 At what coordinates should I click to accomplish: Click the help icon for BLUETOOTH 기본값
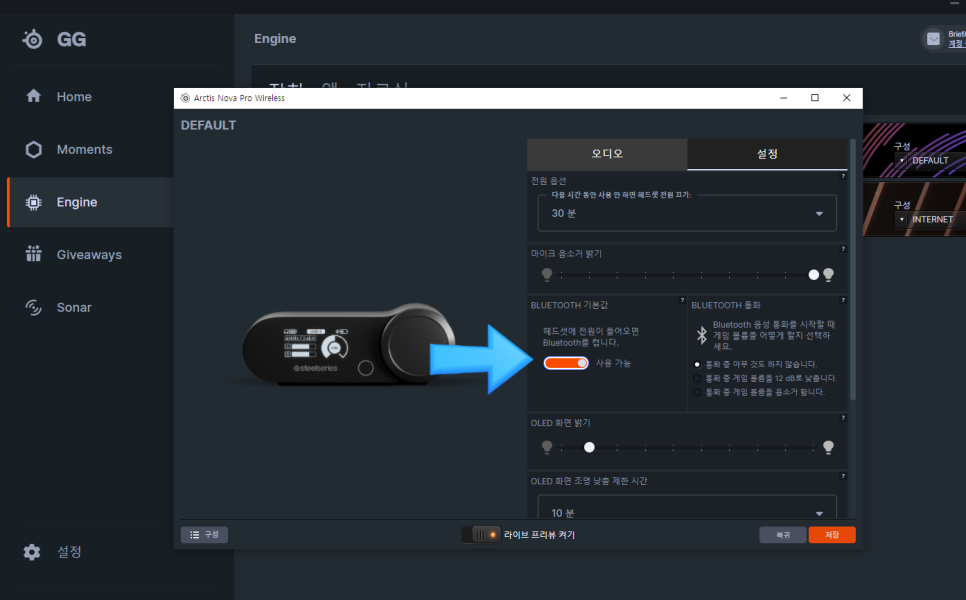pyautogui.click(x=682, y=300)
